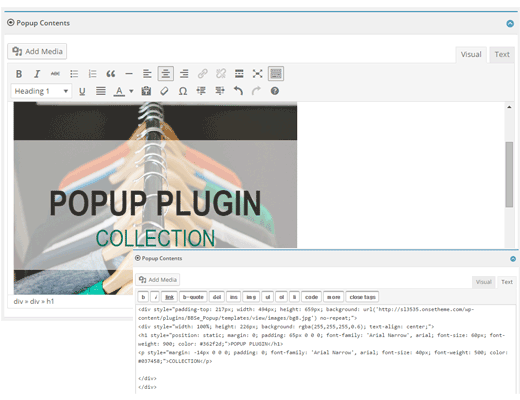Apply strikethrough formatting
Viewport: 520px width, 400px height.
click(x=55, y=74)
